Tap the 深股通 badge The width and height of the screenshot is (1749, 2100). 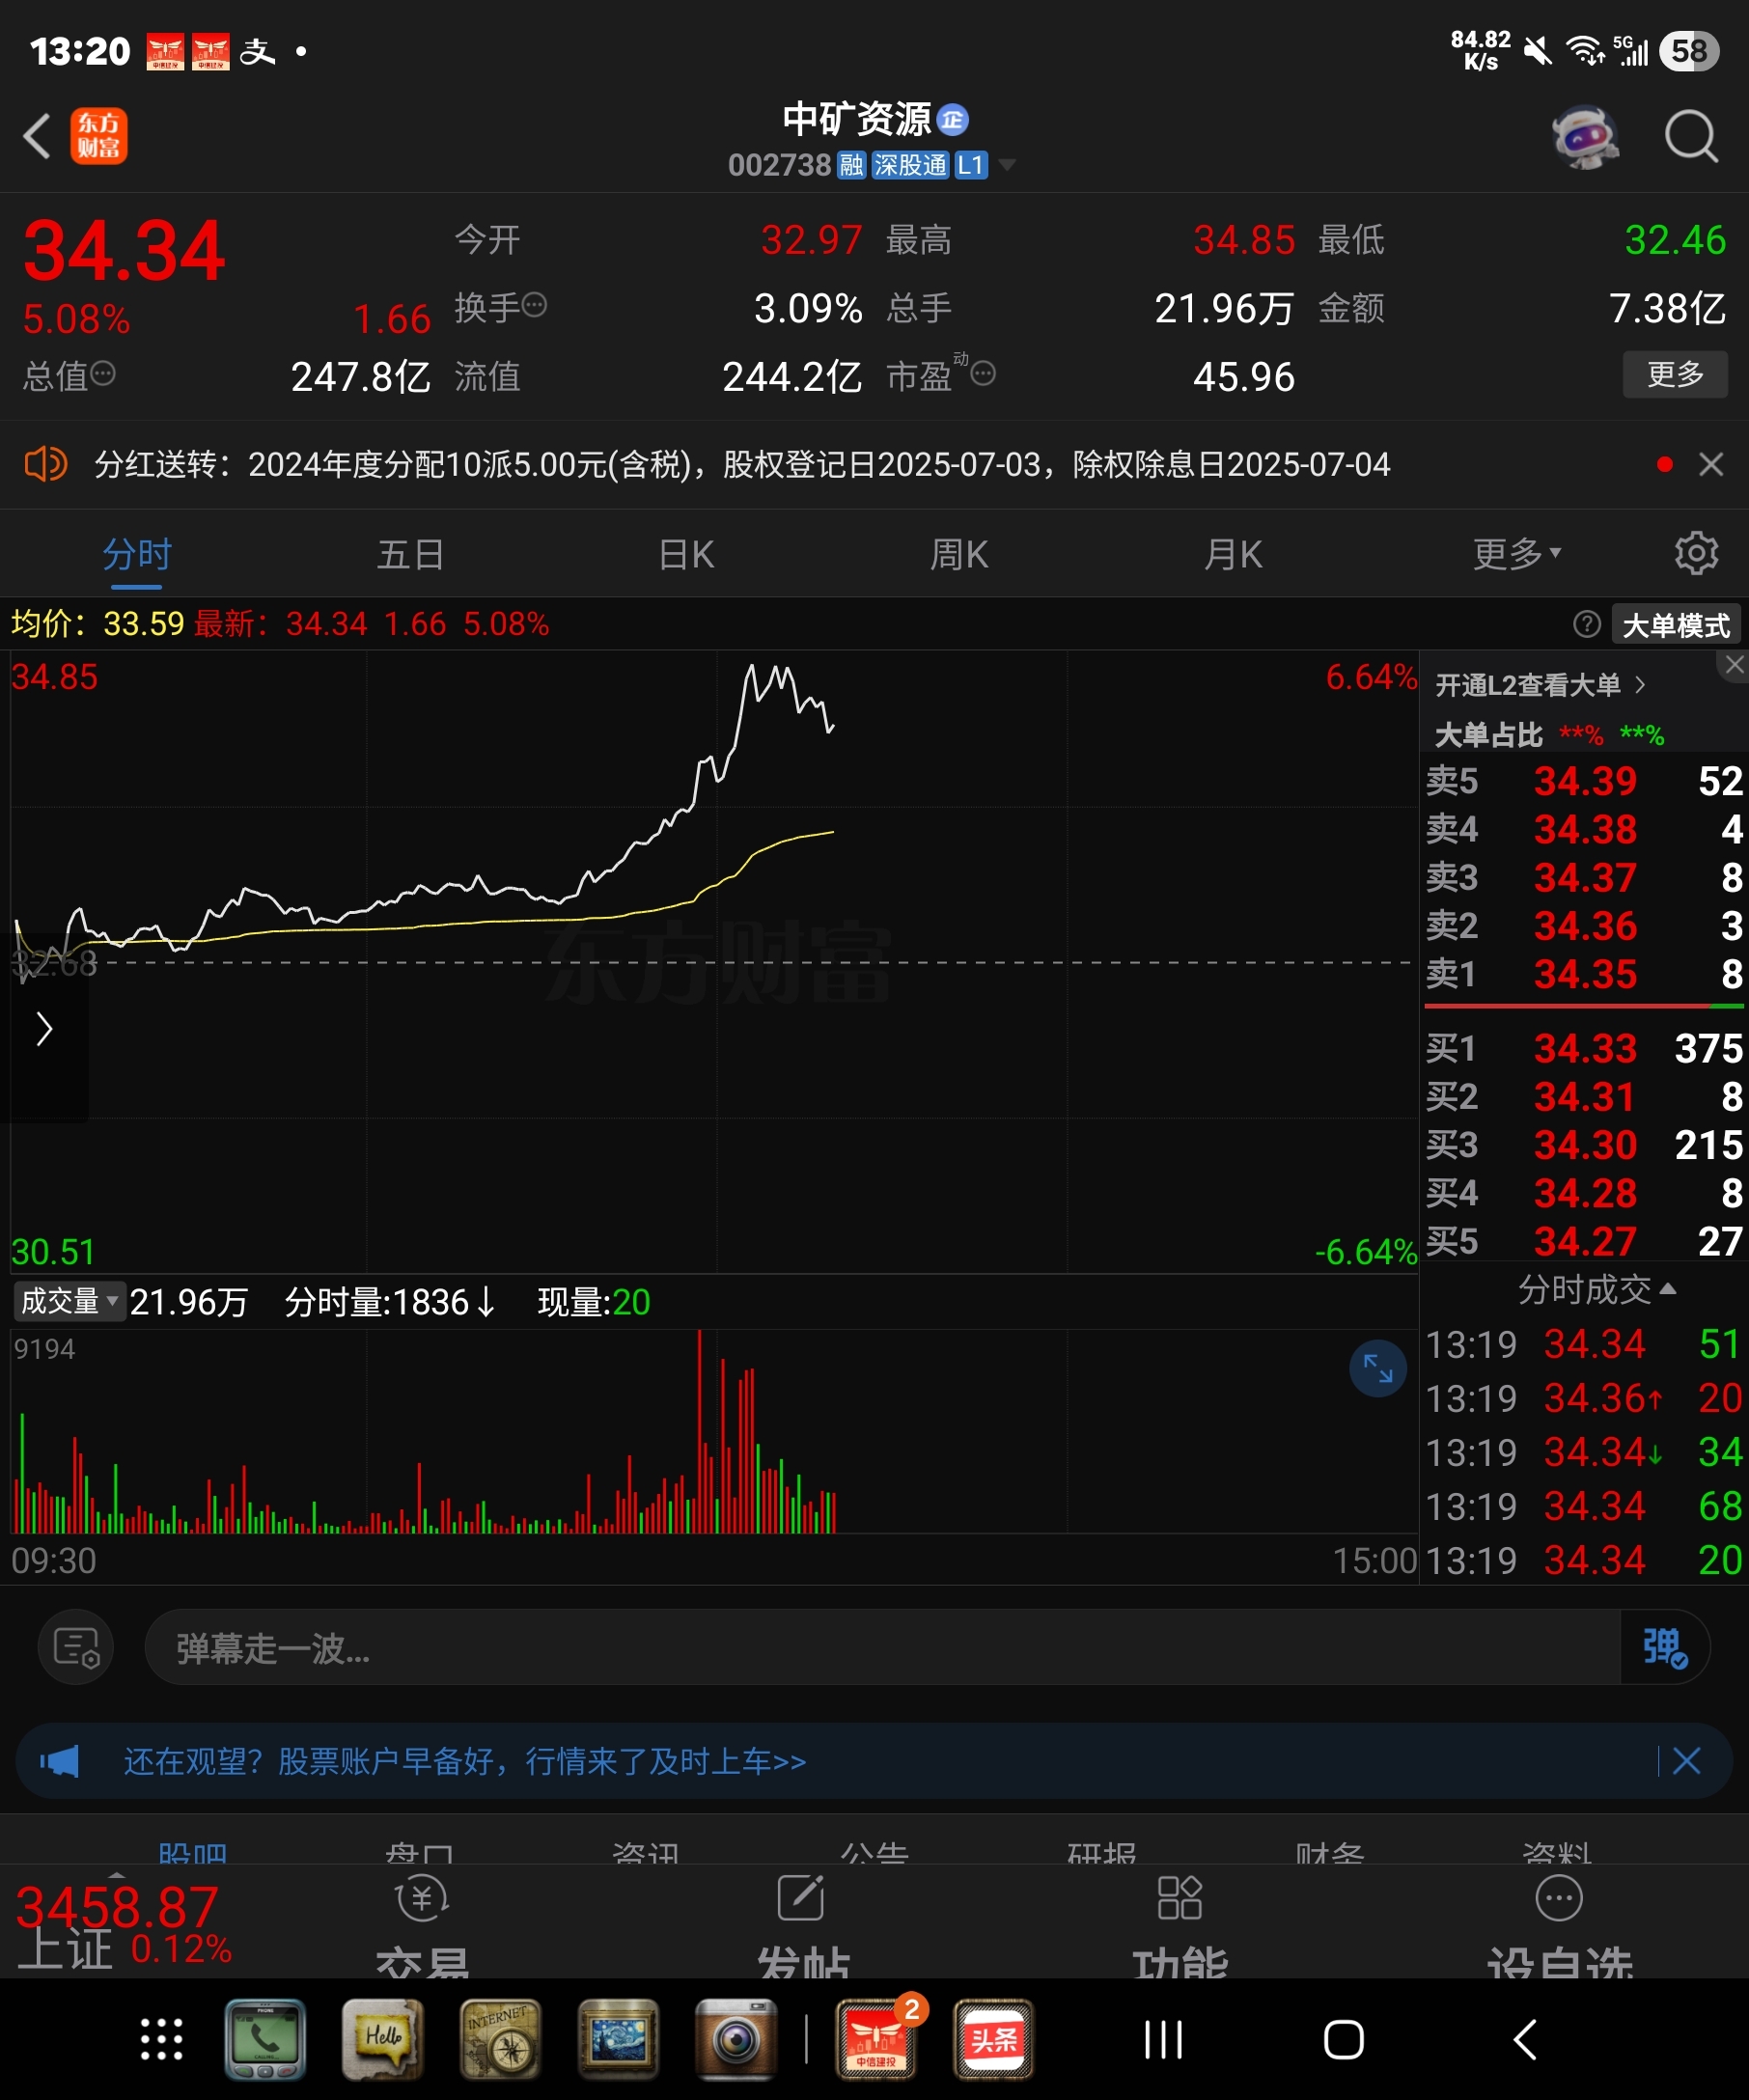click(910, 165)
